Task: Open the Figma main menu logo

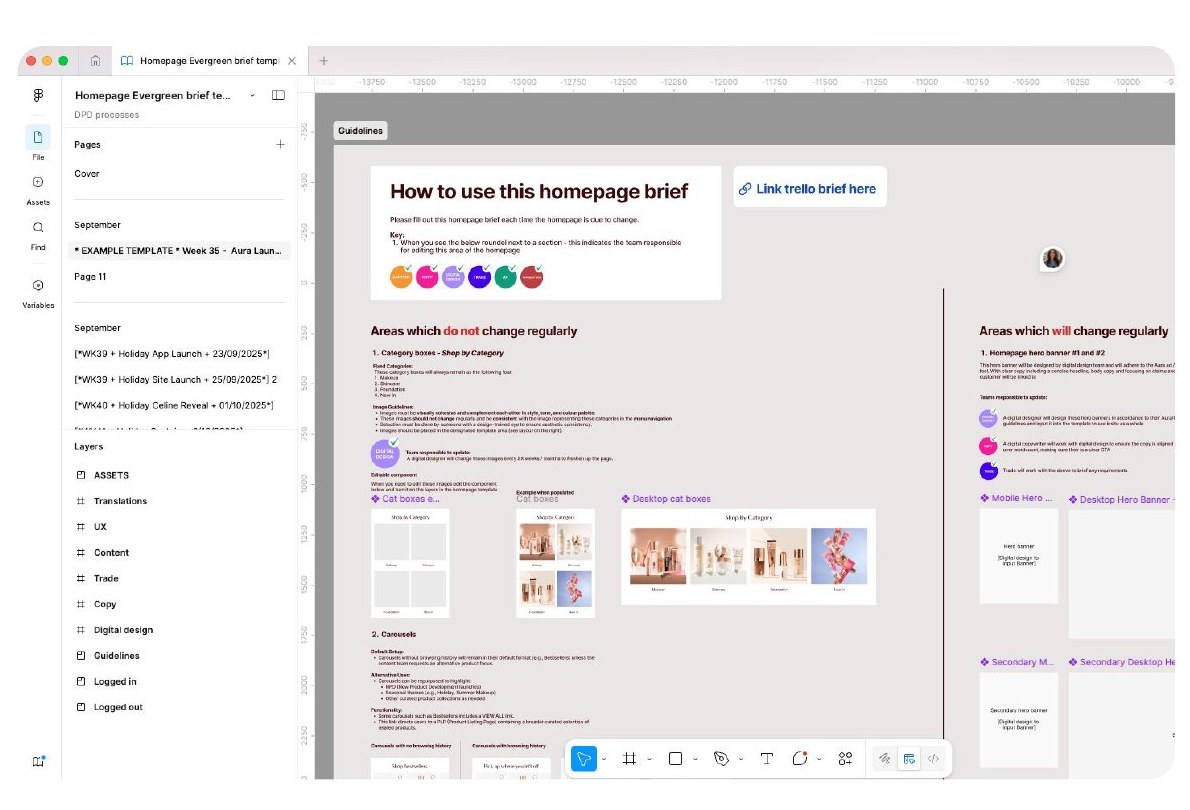Action: pyautogui.click(x=38, y=95)
